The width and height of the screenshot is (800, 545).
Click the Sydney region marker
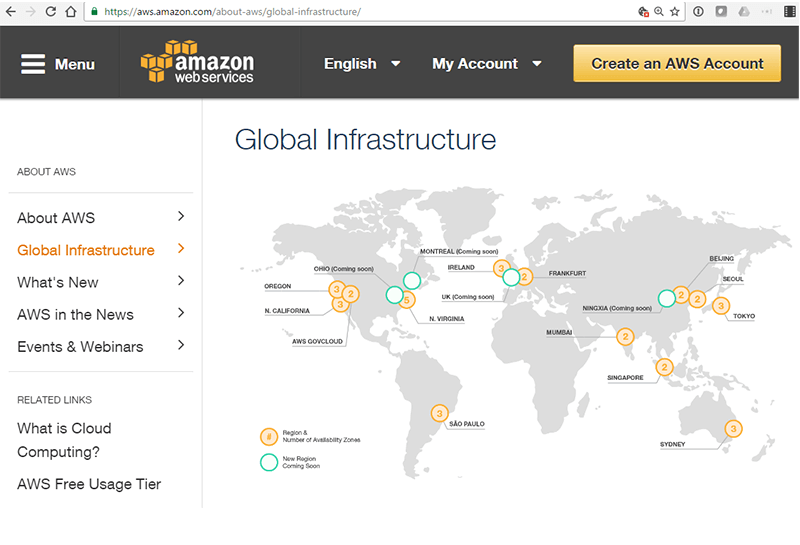[x=733, y=429]
